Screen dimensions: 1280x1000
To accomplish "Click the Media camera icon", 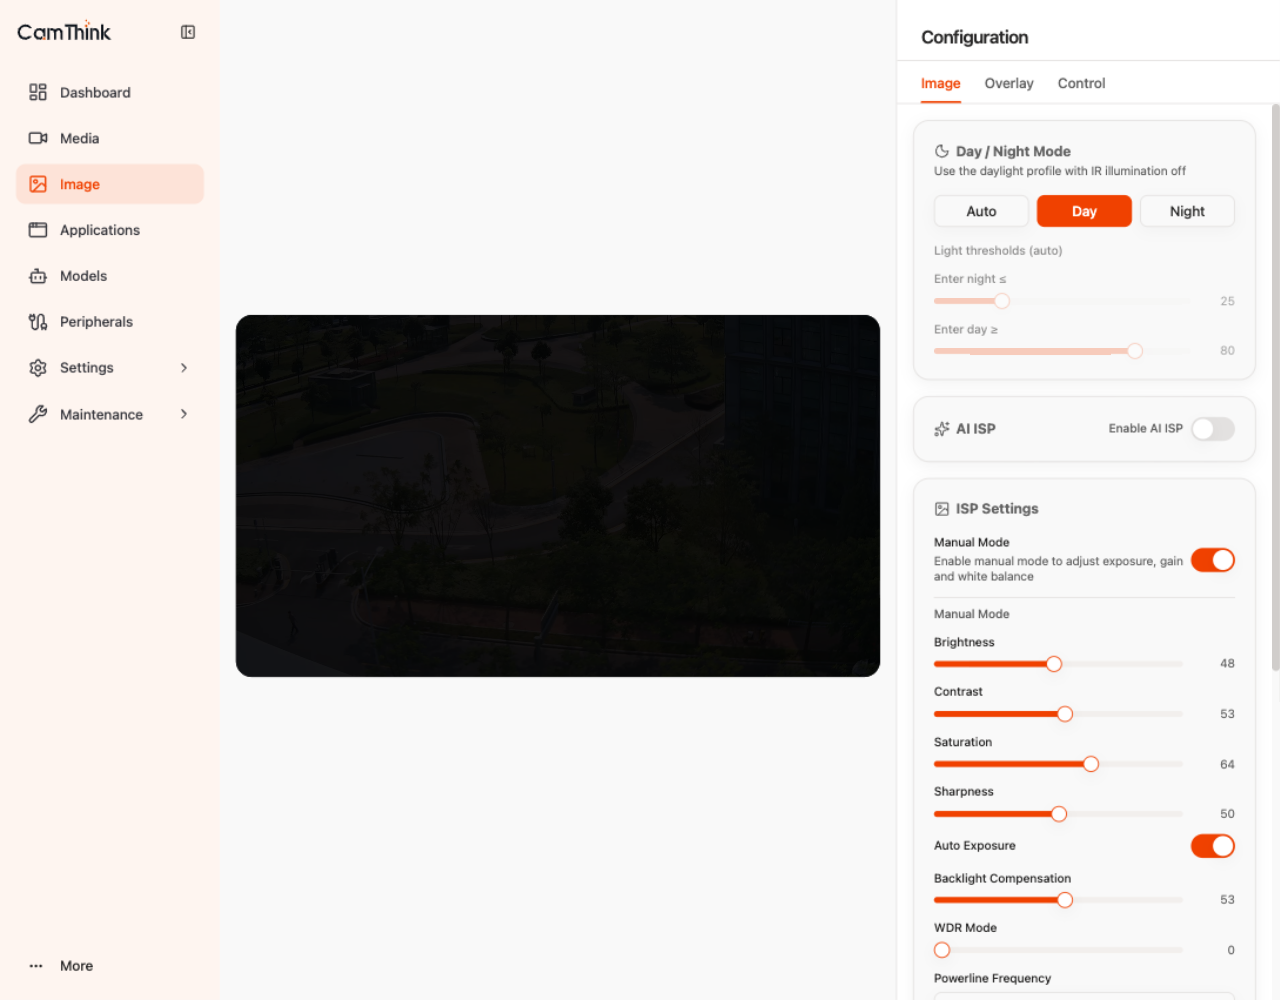I will (x=38, y=138).
